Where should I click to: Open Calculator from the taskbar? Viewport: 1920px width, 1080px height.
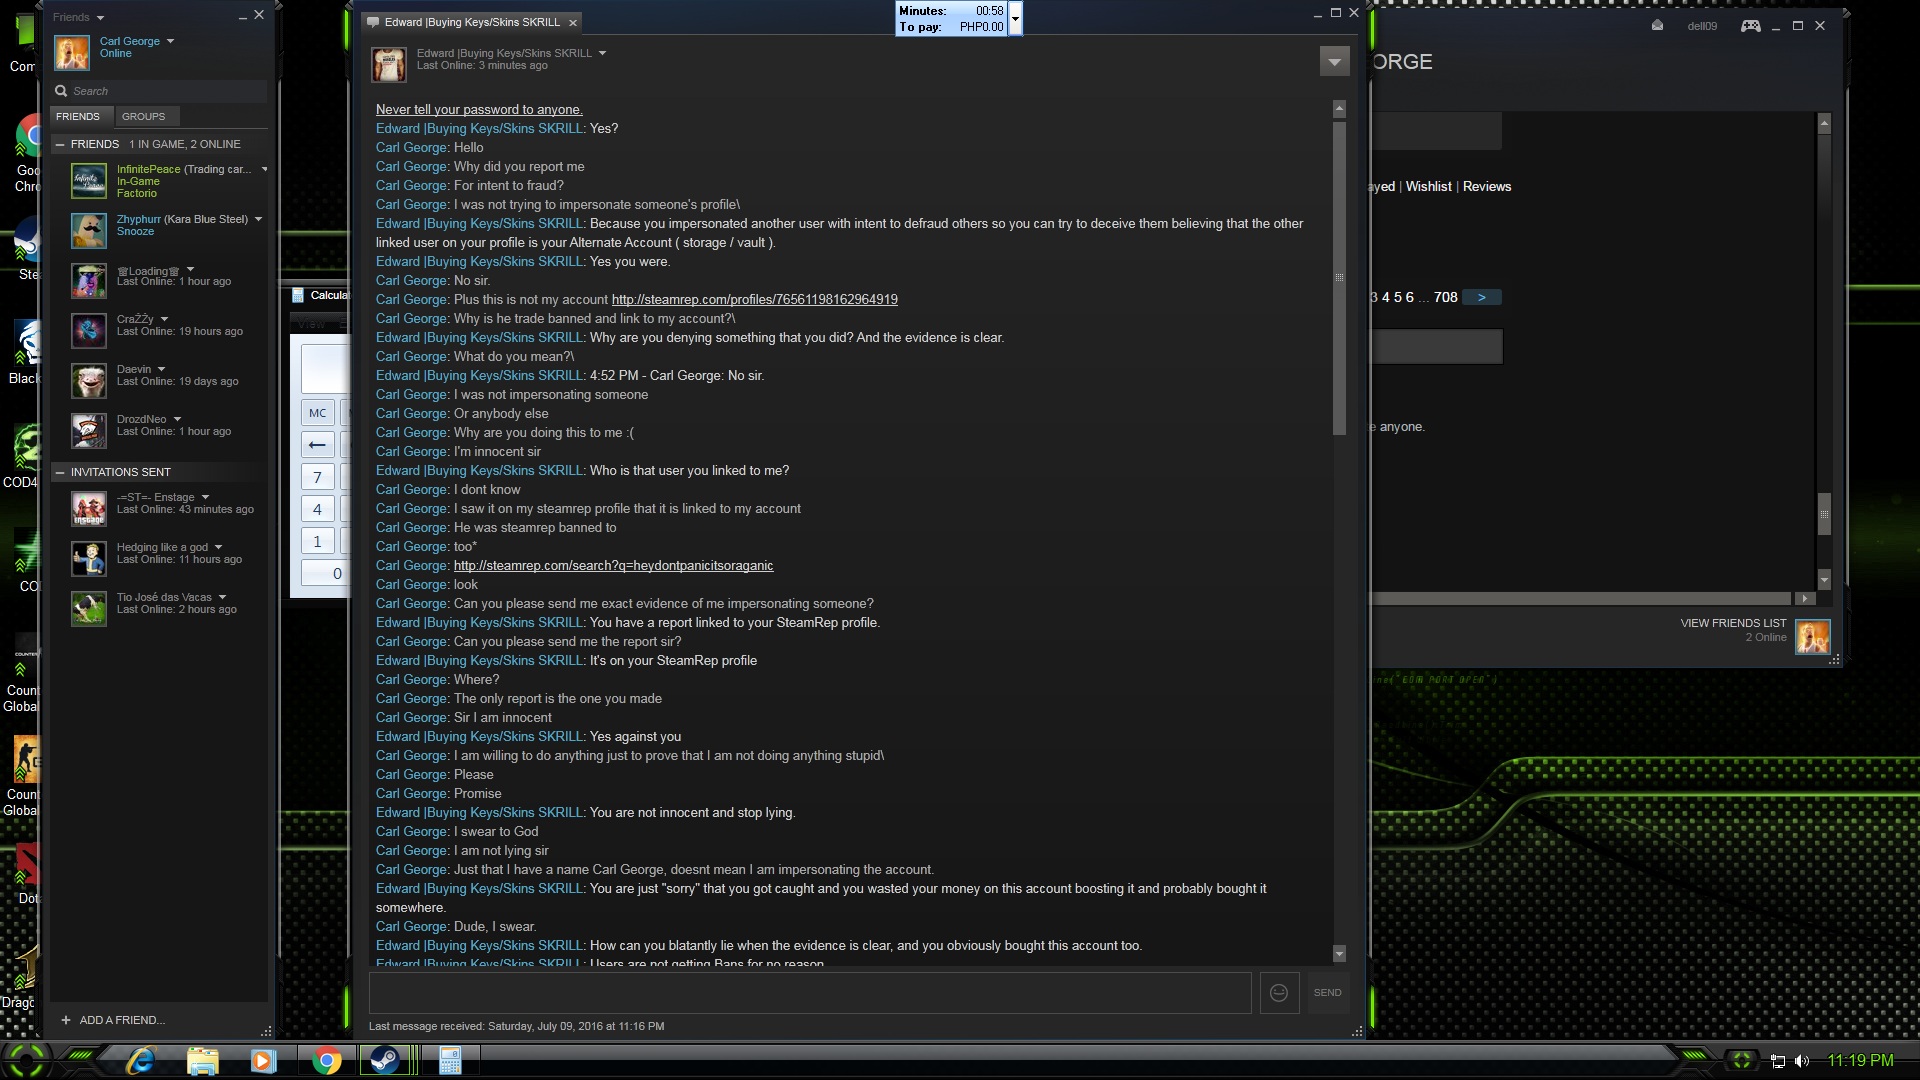pyautogui.click(x=450, y=1060)
